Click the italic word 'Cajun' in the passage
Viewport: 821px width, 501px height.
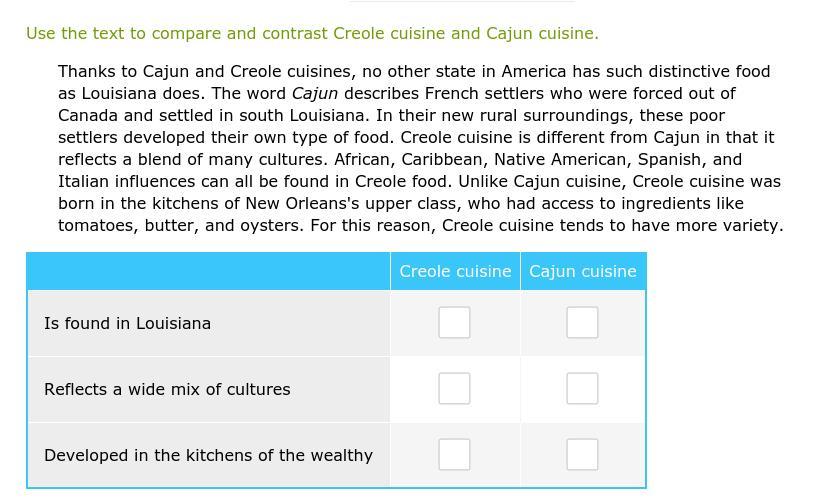(x=315, y=94)
